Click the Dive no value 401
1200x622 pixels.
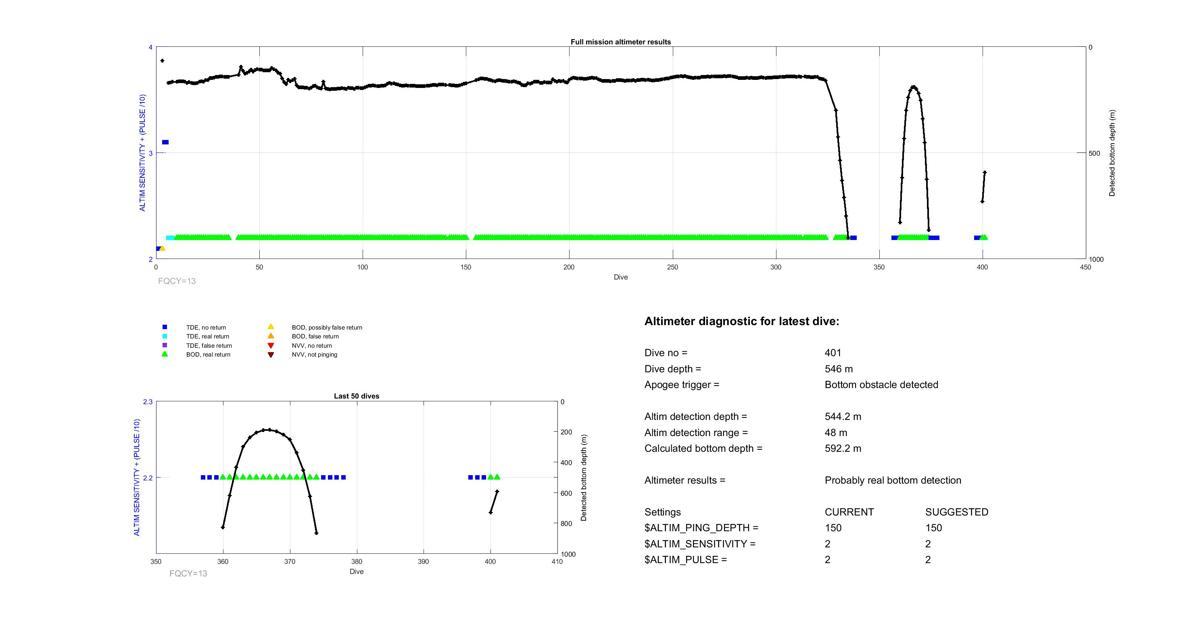(x=833, y=353)
